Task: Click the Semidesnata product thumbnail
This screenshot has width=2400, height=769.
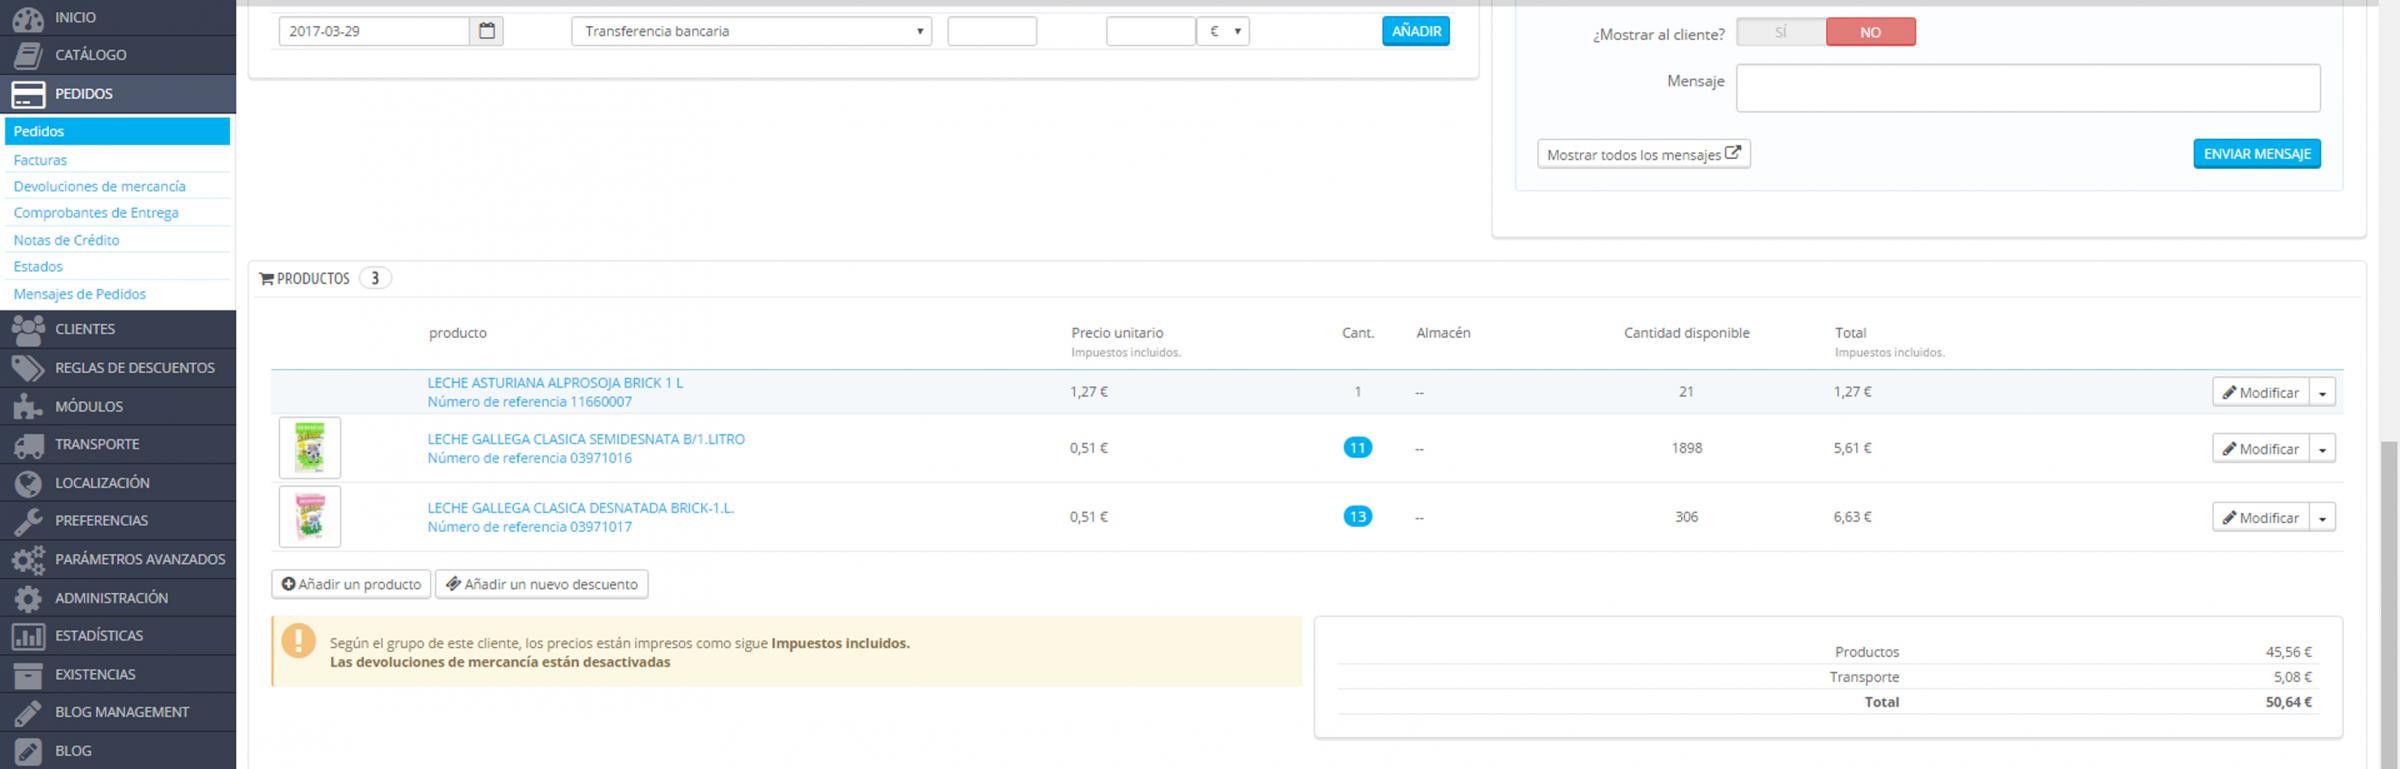Action: click(310, 448)
